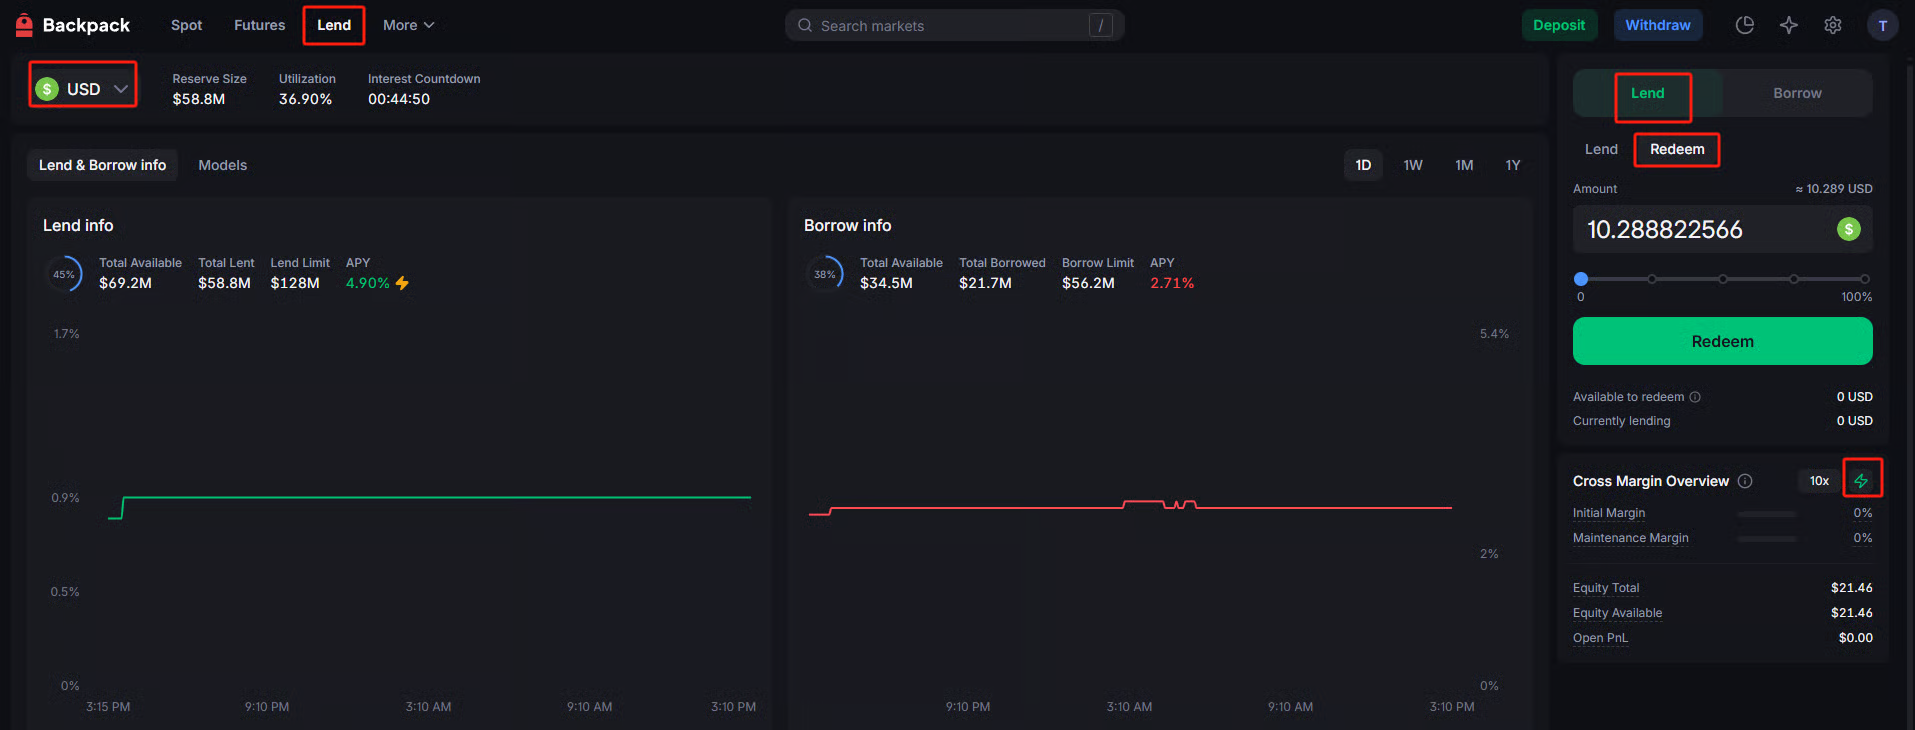The image size is (1915, 730).
Task: Switch to the Models tab
Action: [222, 165]
